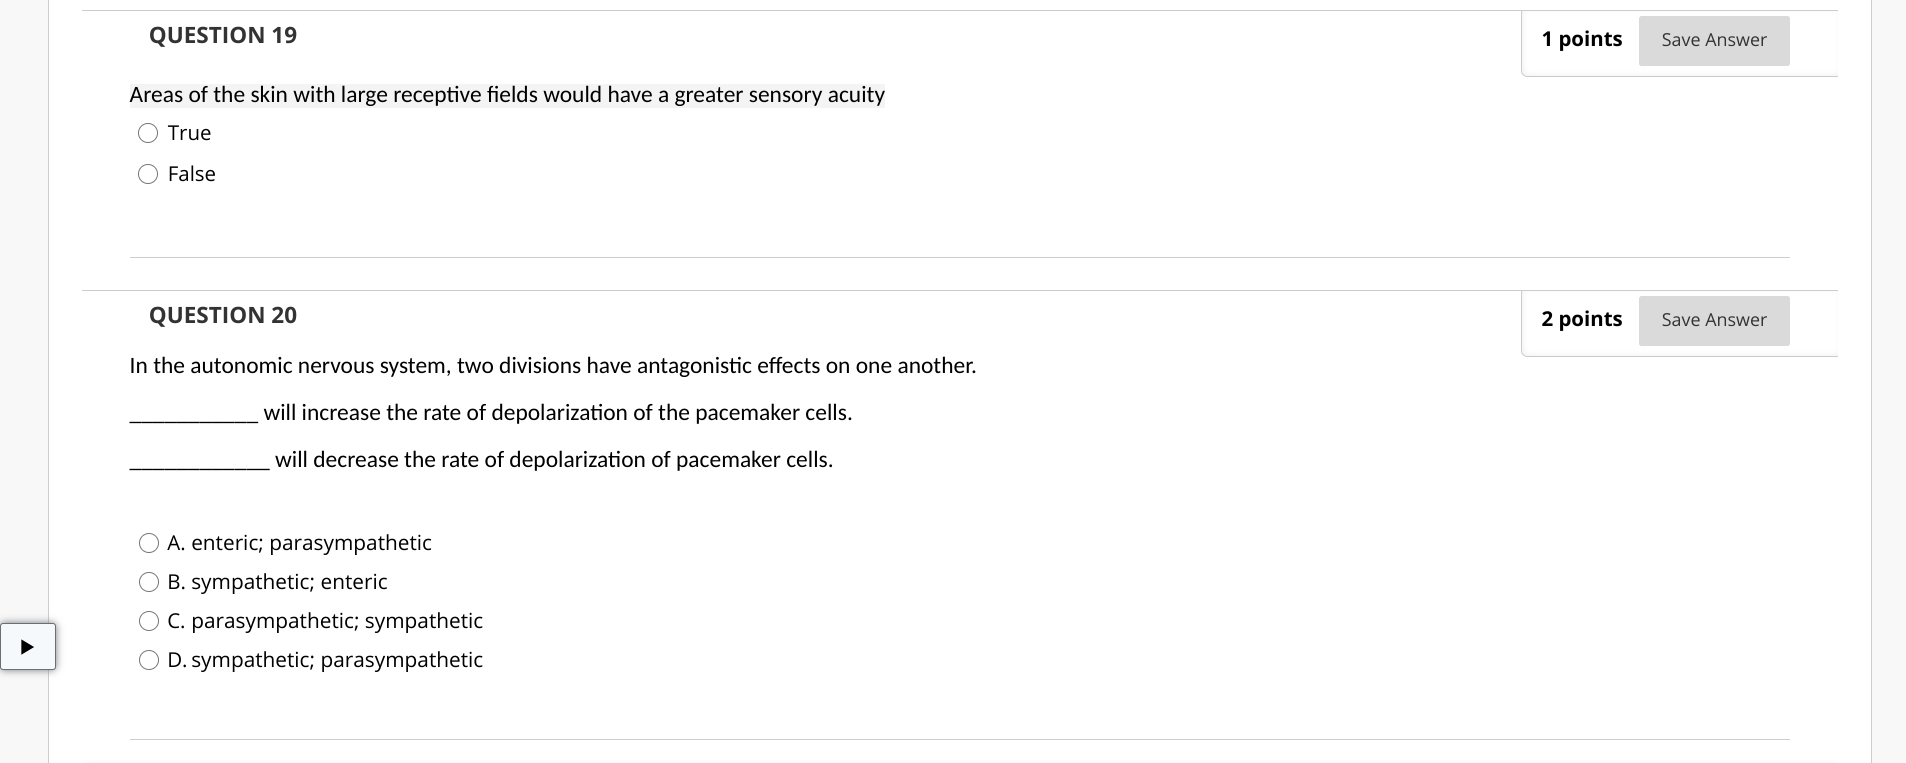Viewport: 1906px width, 763px height.
Task: Click the Question 19 prompt about receptive fields
Action: (x=506, y=94)
